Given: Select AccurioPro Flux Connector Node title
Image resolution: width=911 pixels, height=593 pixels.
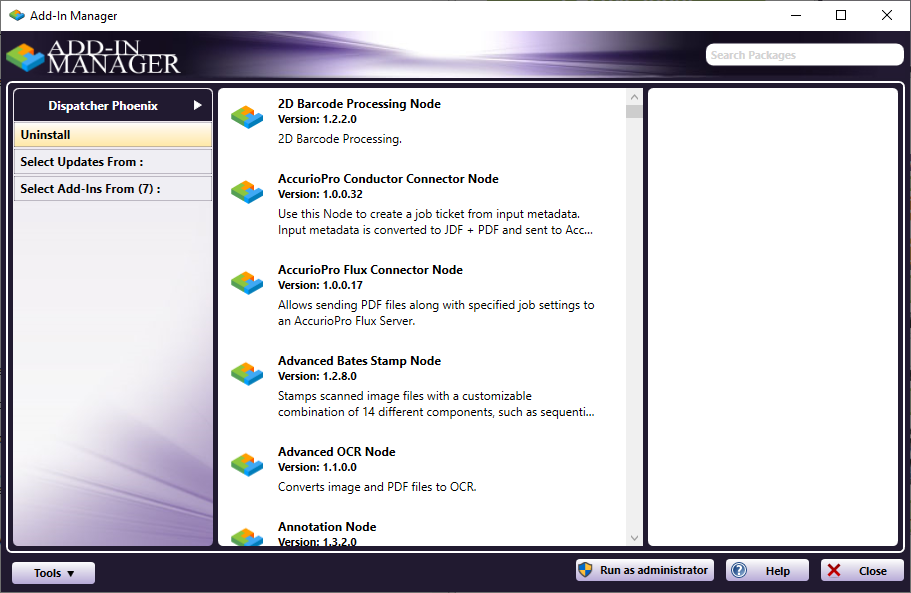Looking at the screenshot, I should tap(370, 270).
